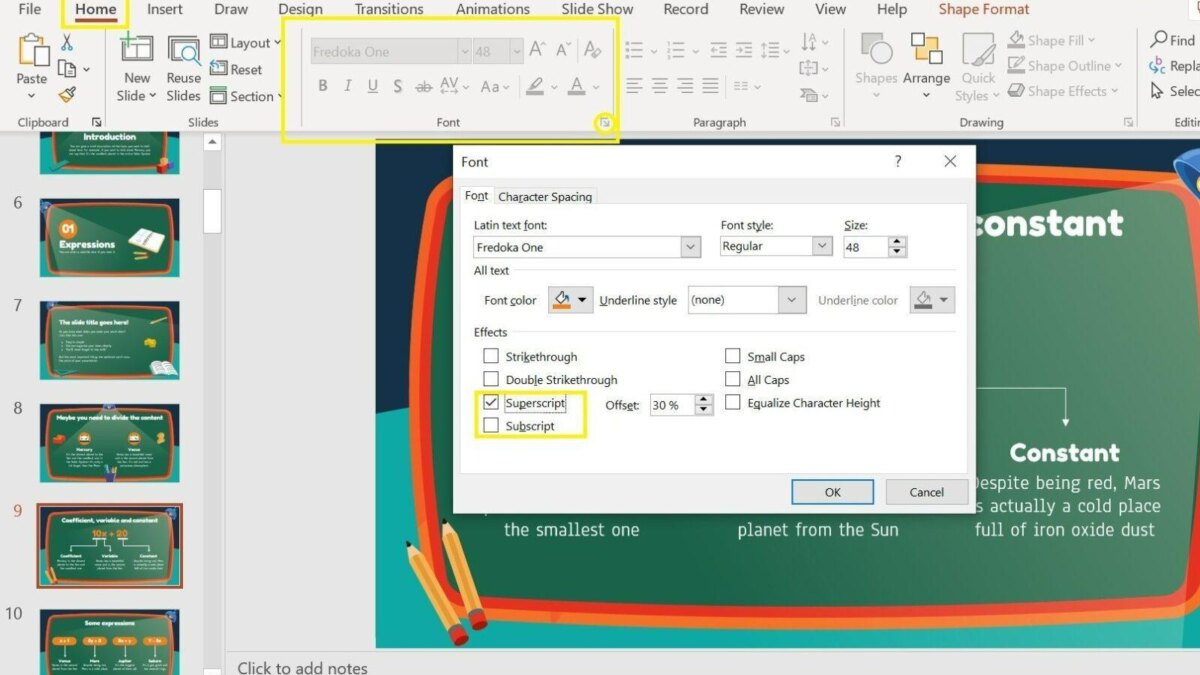Image resolution: width=1200 pixels, height=675 pixels.
Task: Switch to Character Spacing tab
Action: (x=545, y=196)
